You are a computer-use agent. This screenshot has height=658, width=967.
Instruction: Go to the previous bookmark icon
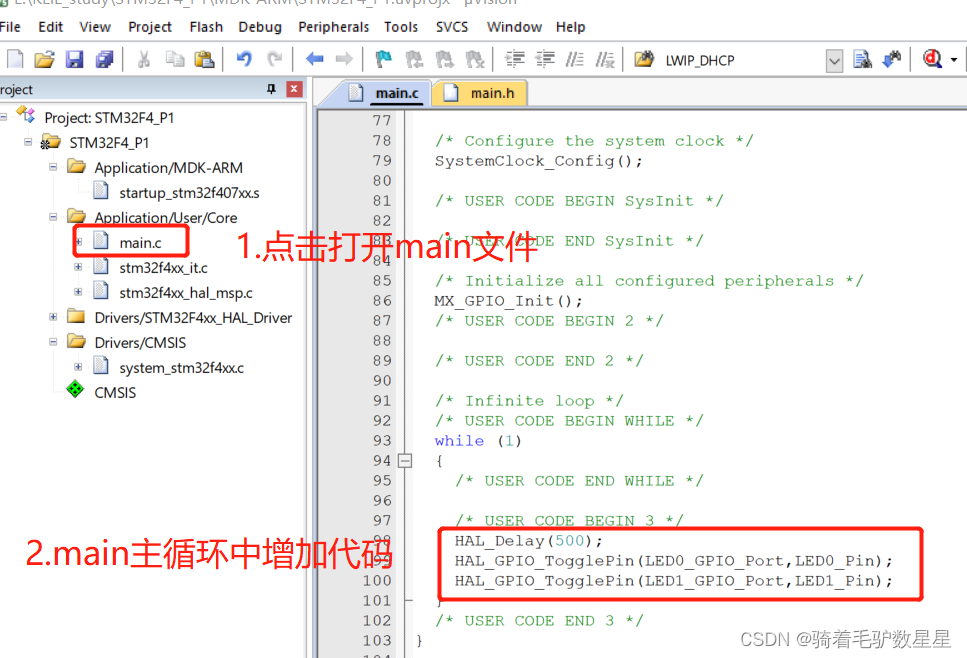point(414,59)
